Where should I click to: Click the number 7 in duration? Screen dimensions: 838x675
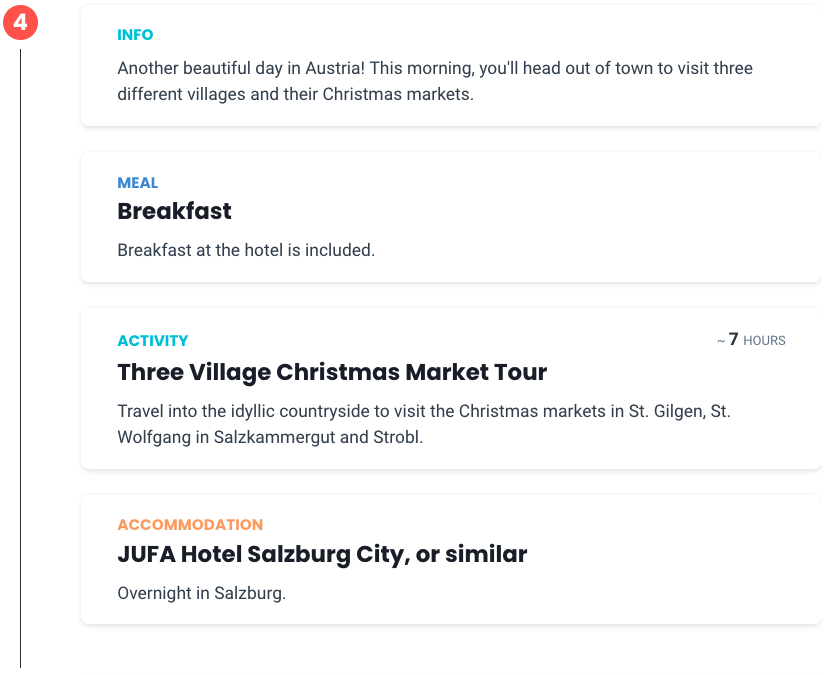(733, 339)
